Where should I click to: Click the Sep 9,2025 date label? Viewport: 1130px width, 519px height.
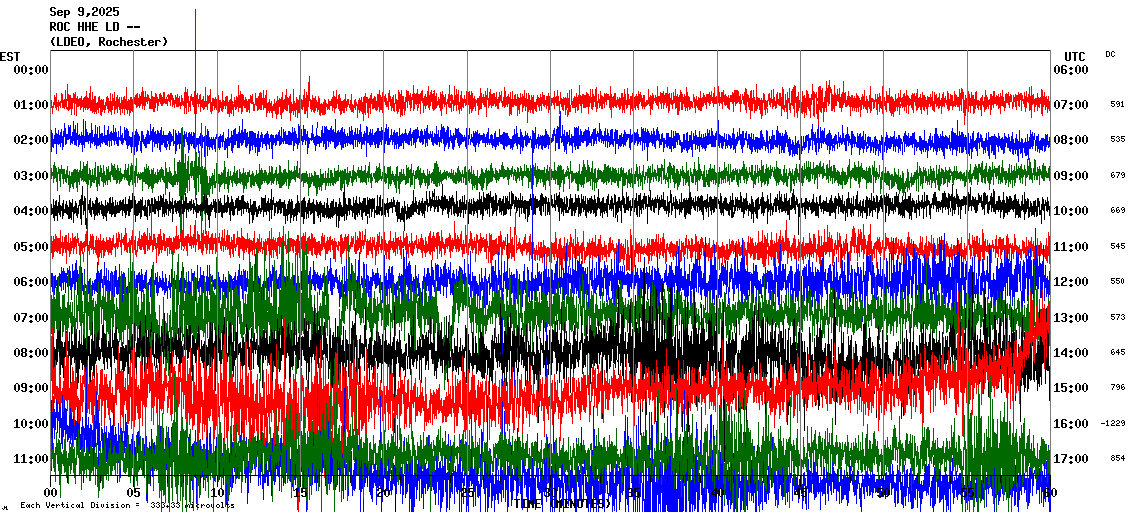click(x=83, y=12)
